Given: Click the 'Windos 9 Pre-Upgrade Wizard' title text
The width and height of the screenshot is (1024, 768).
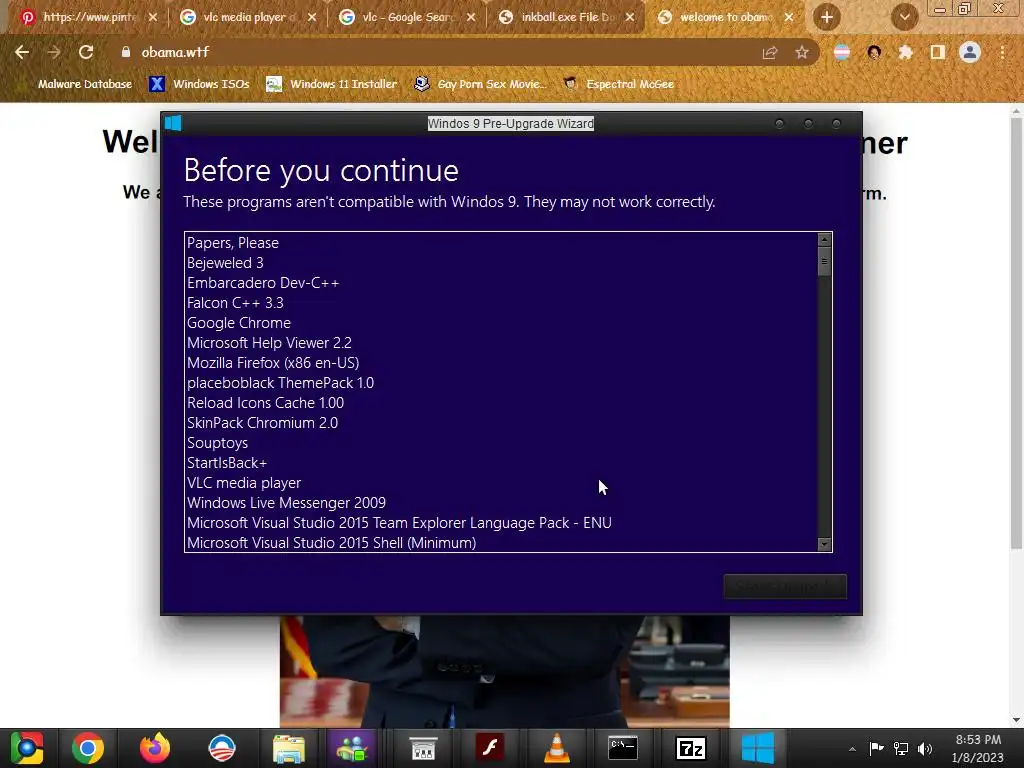Looking at the screenshot, I should 511,123.
